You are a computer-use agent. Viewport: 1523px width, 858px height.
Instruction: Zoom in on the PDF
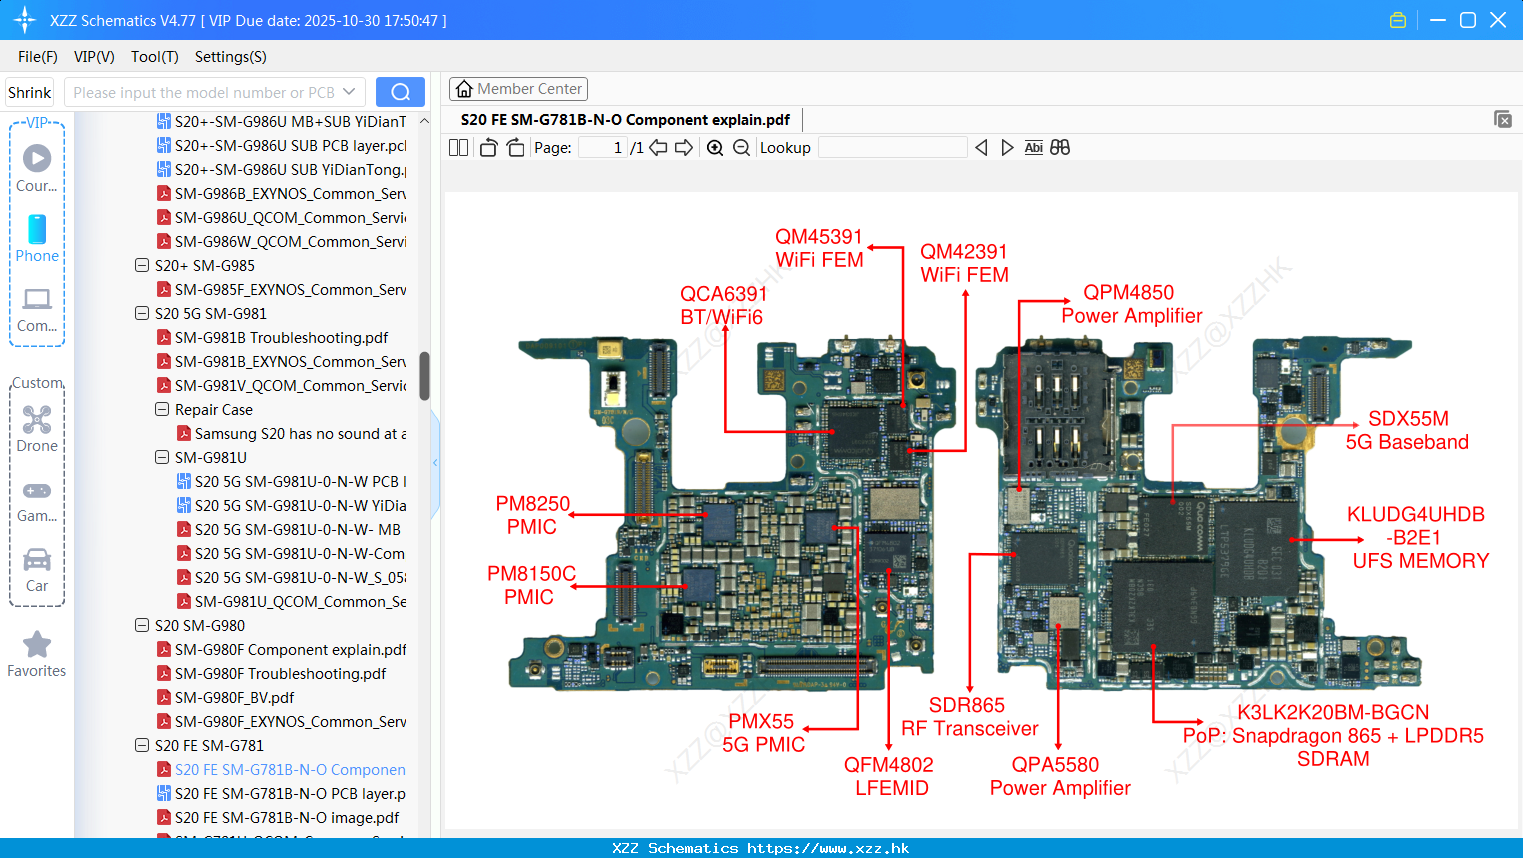[x=715, y=148]
